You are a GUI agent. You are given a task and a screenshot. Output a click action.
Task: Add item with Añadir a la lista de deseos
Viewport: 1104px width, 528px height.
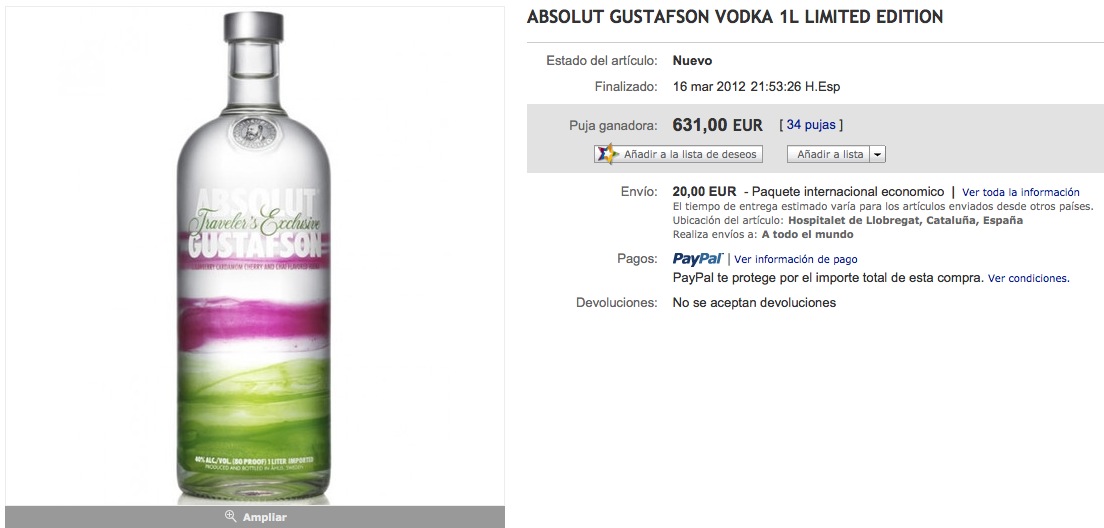click(x=679, y=154)
